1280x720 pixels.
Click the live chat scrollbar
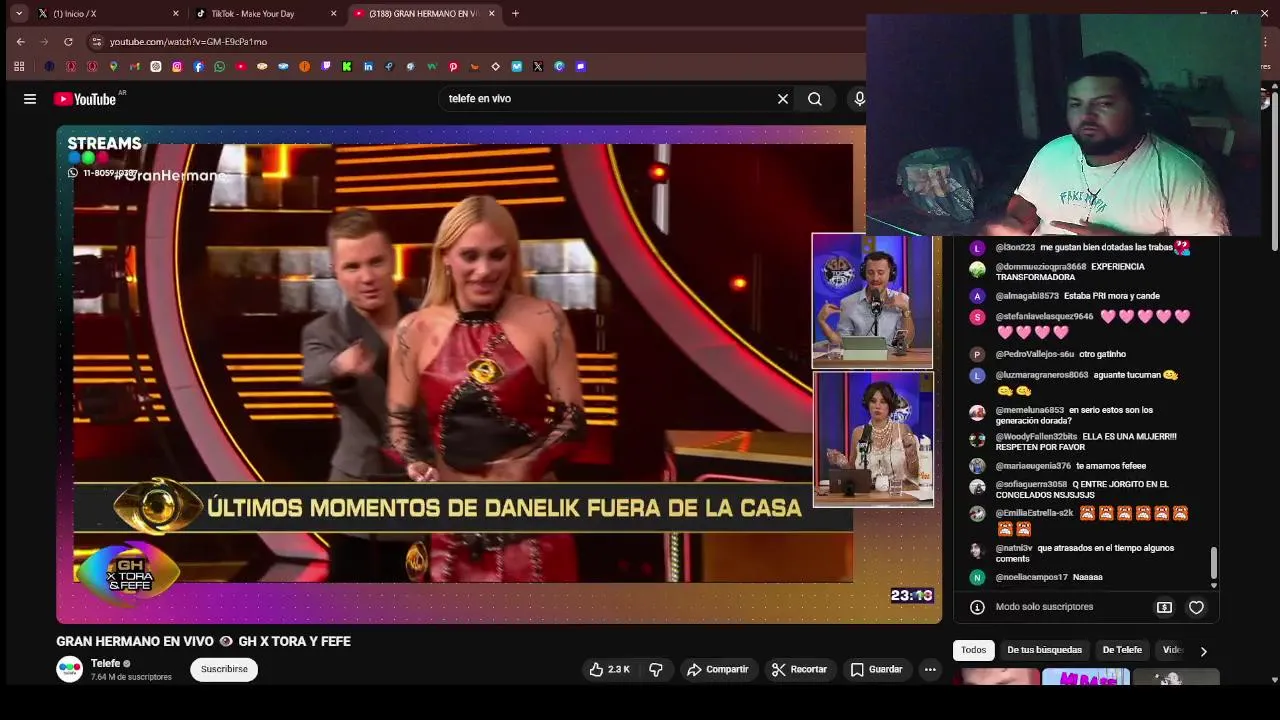[1214, 563]
